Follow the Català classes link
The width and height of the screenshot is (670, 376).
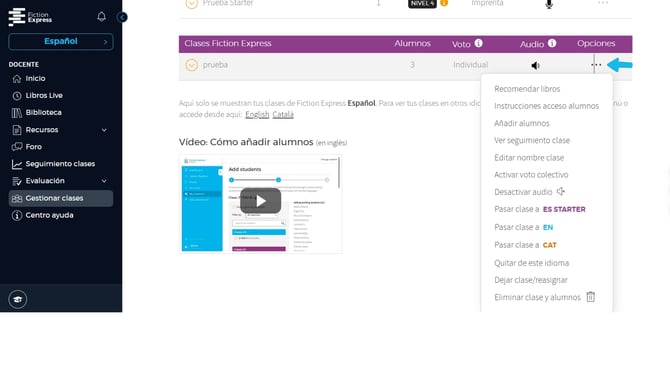[283, 115]
